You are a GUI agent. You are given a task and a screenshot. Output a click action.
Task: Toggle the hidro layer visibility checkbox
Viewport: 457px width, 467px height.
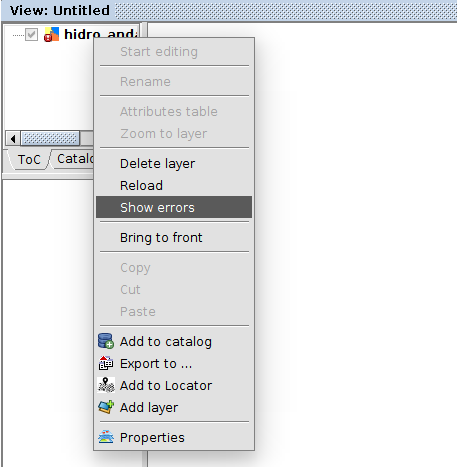[32, 35]
